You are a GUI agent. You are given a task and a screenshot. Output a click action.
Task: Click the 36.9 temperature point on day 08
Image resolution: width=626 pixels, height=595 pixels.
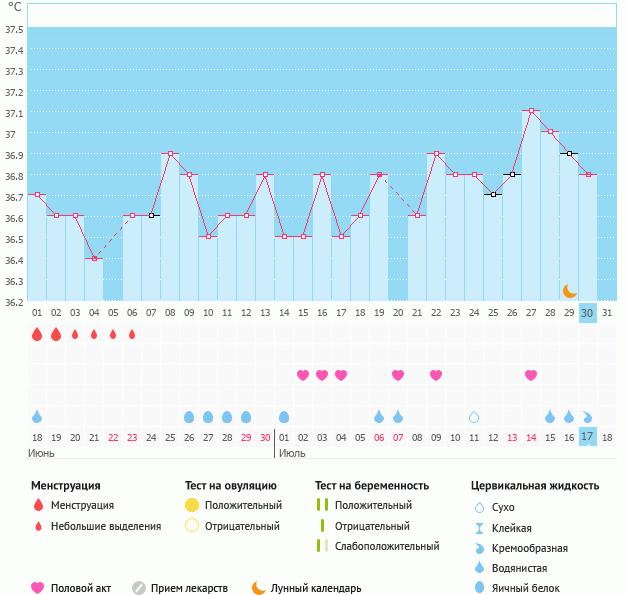coord(170,154)
